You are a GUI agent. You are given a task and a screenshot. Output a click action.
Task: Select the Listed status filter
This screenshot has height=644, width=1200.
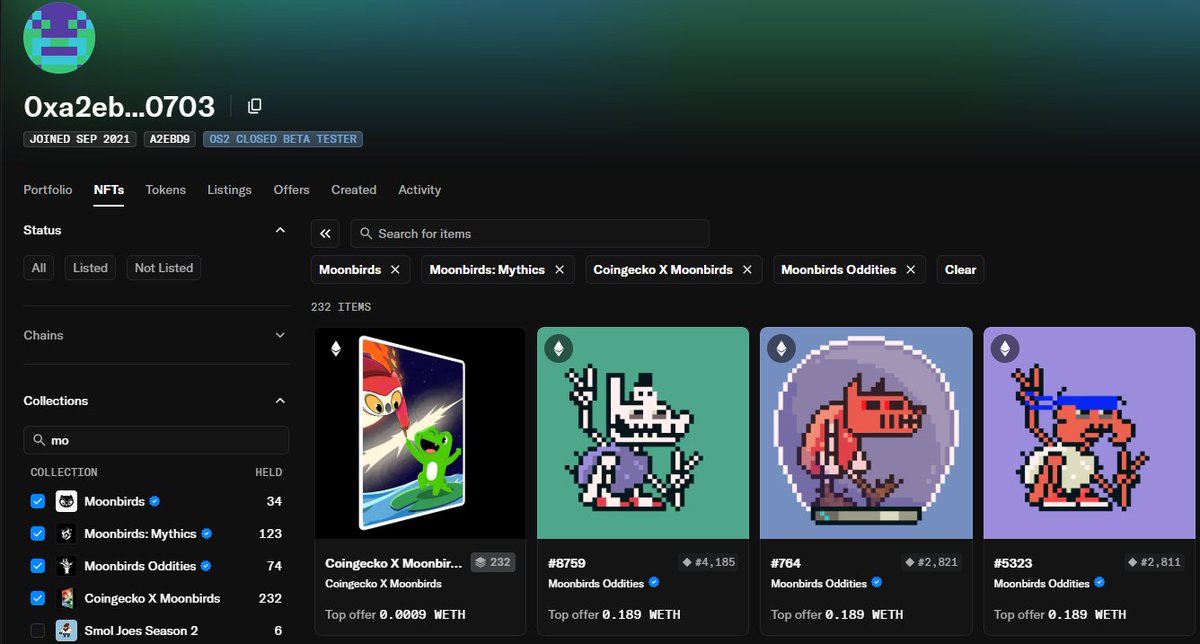click(x=90, y=268)
